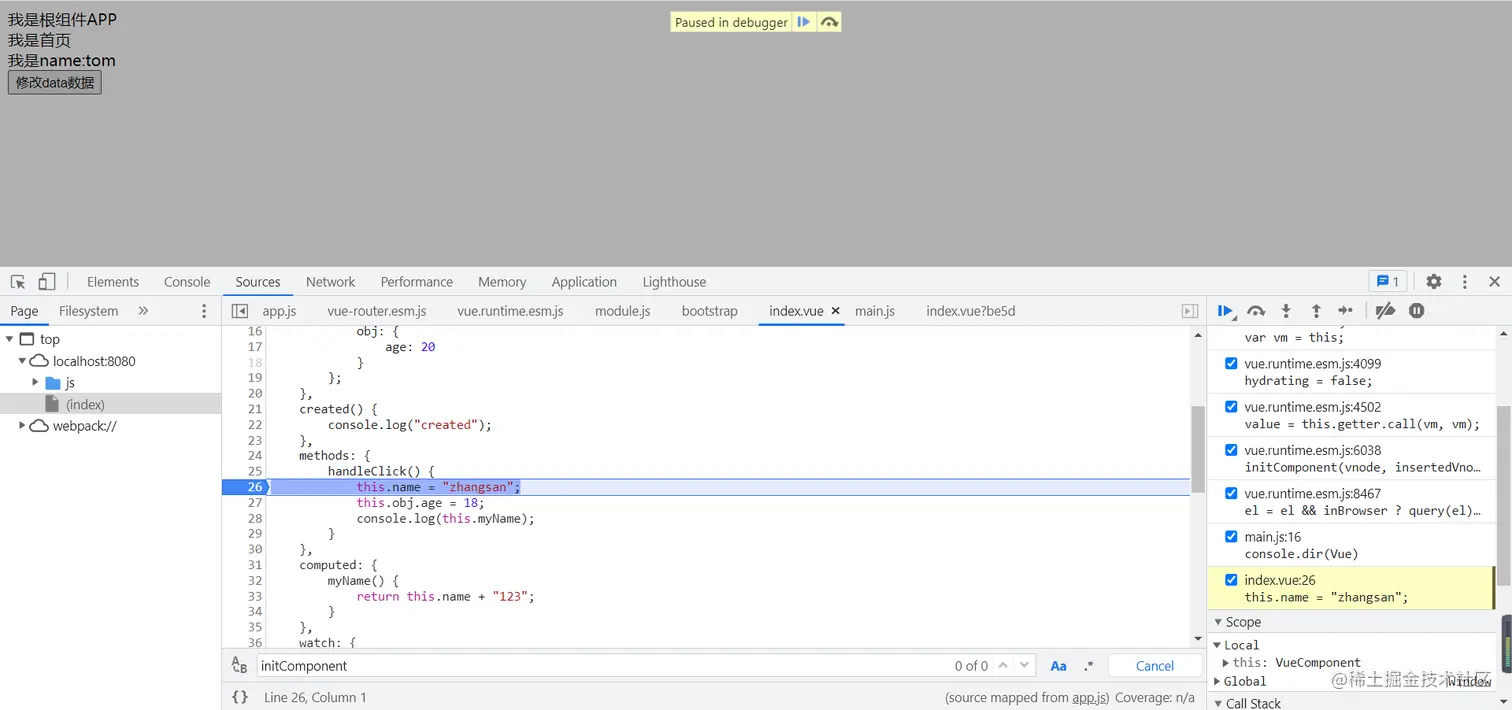Screen dimensions: 1512x710
Task: Open the issues counter badge
Action: [x=1388, y=281]
